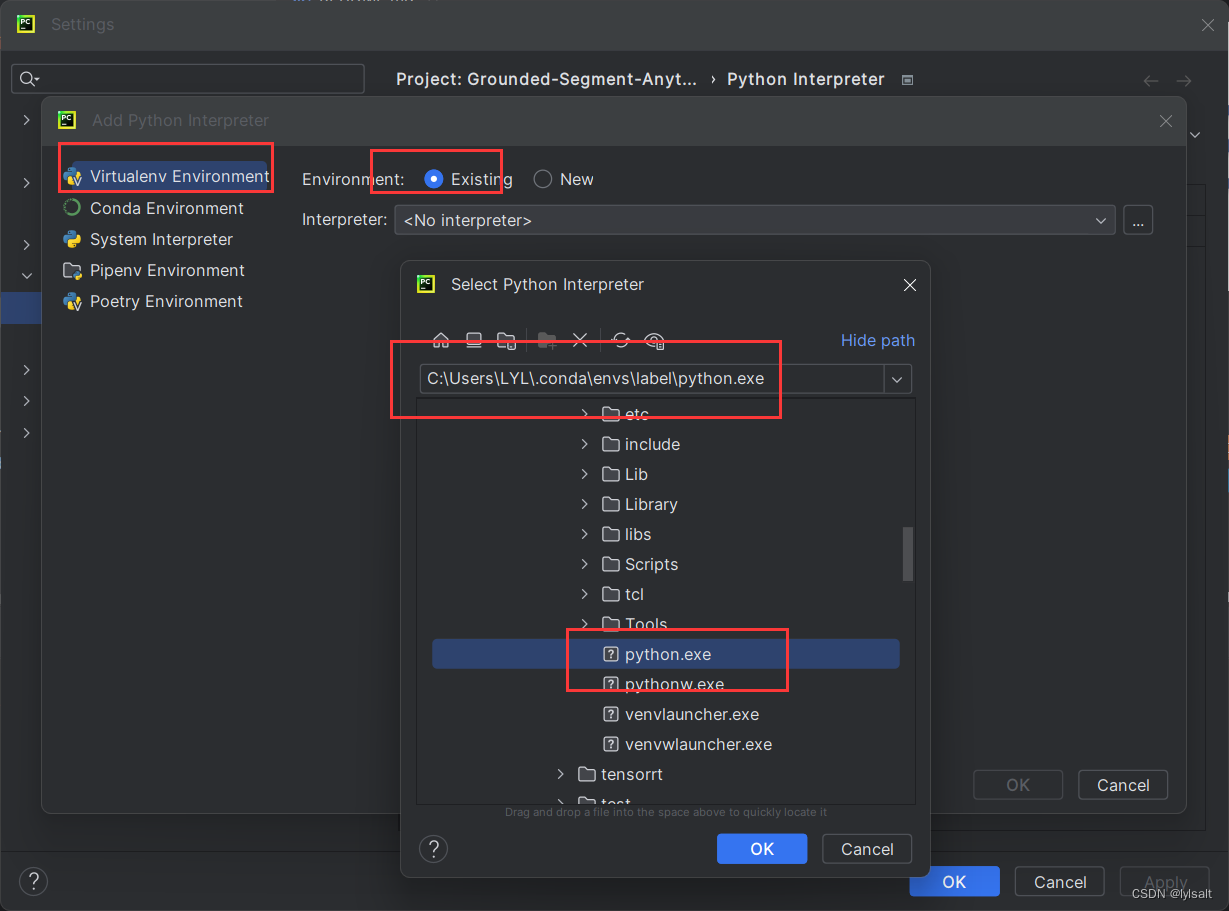Select the tensorrt folder row

[666, 774]
